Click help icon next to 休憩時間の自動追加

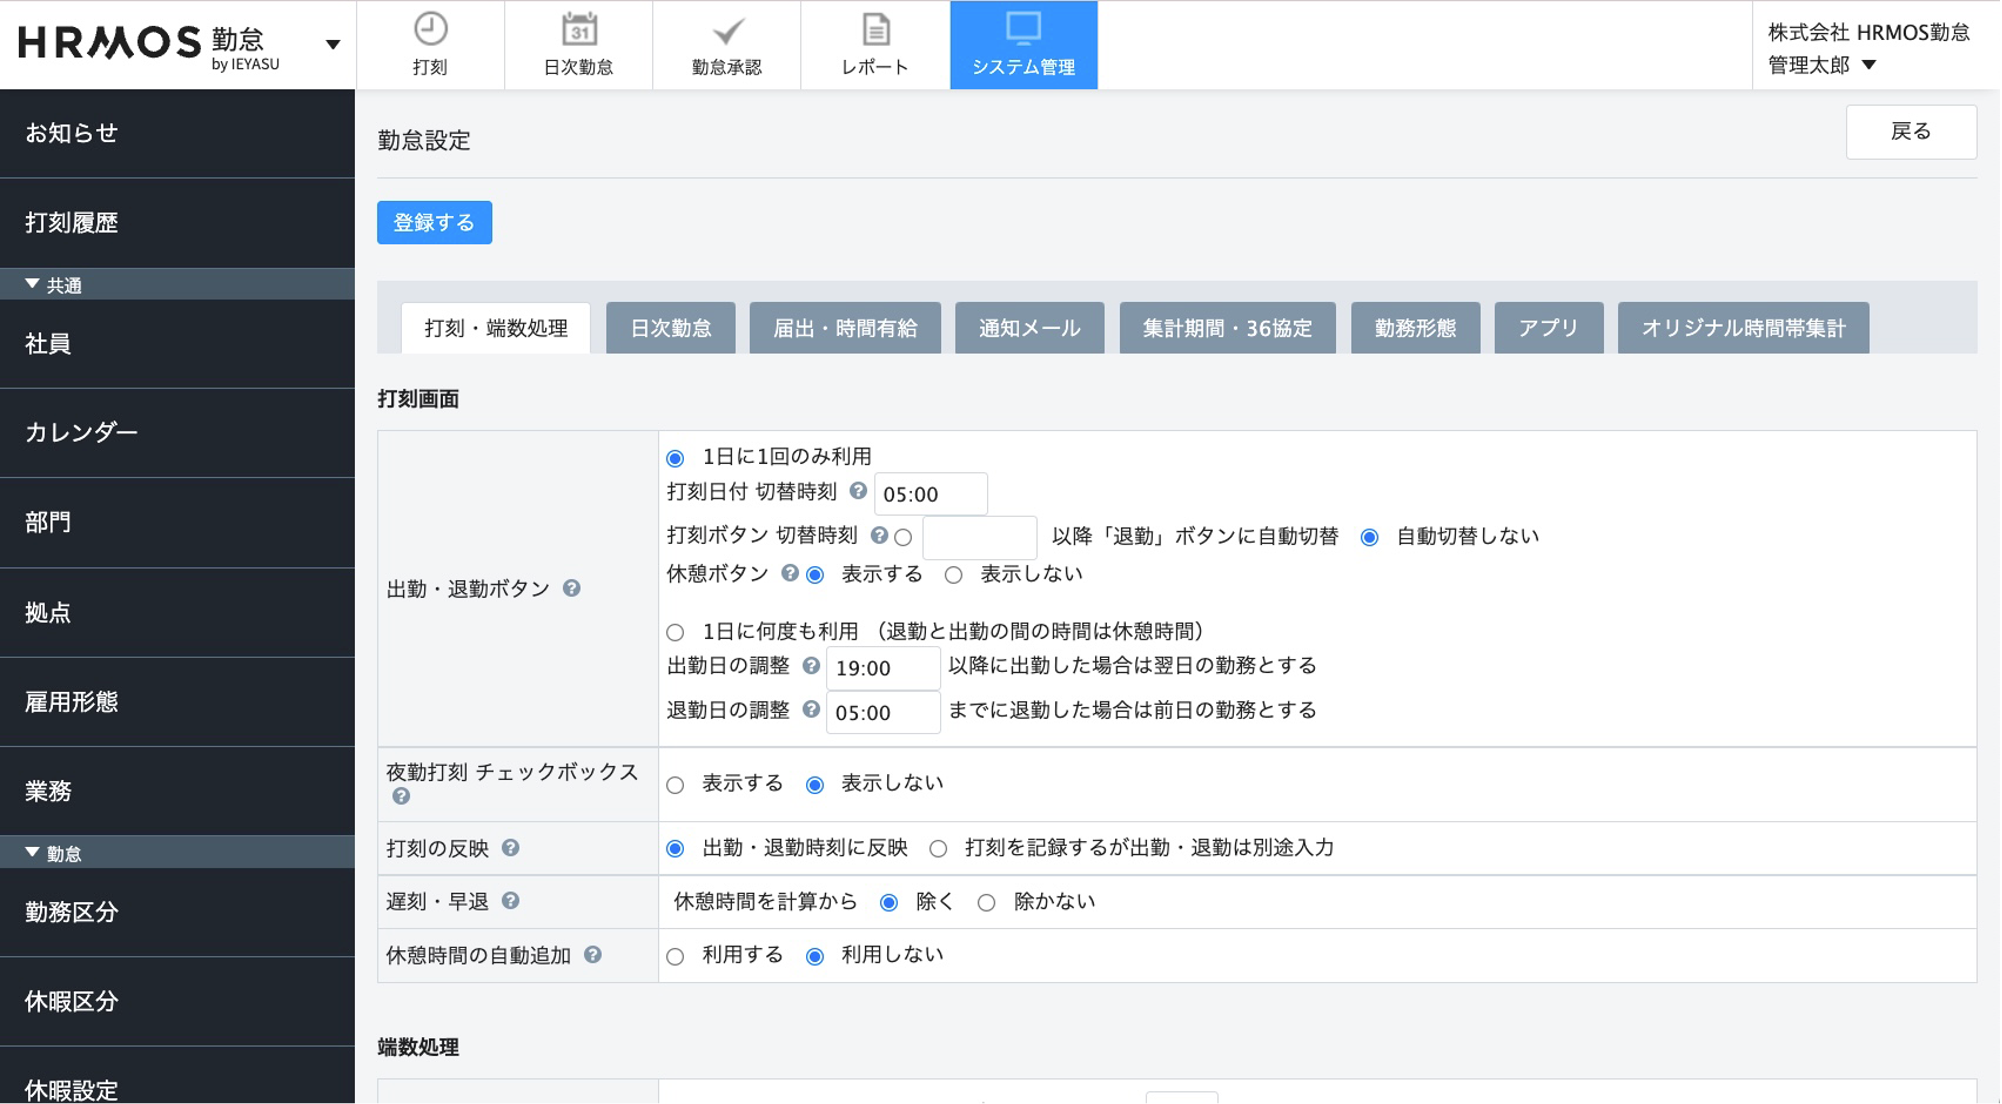[x=593, y=955]
